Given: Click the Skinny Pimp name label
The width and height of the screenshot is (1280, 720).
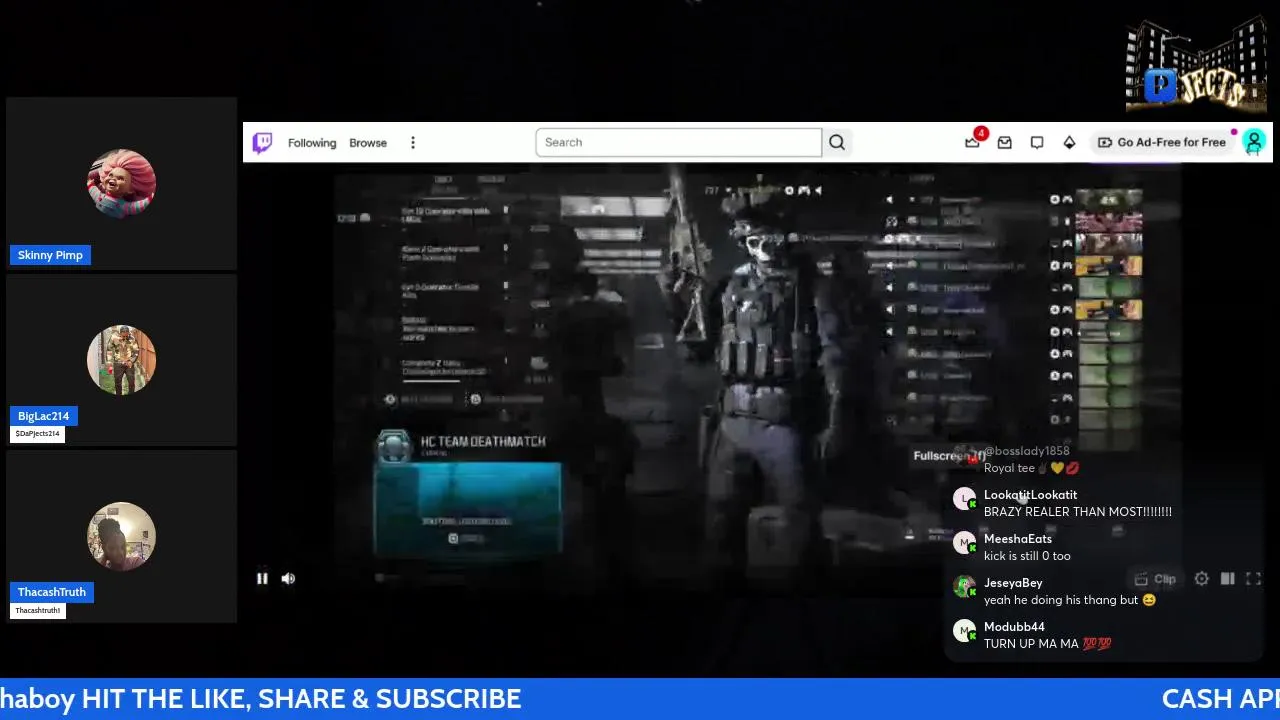Looking at the screenshot, I should tap(50, 255).
